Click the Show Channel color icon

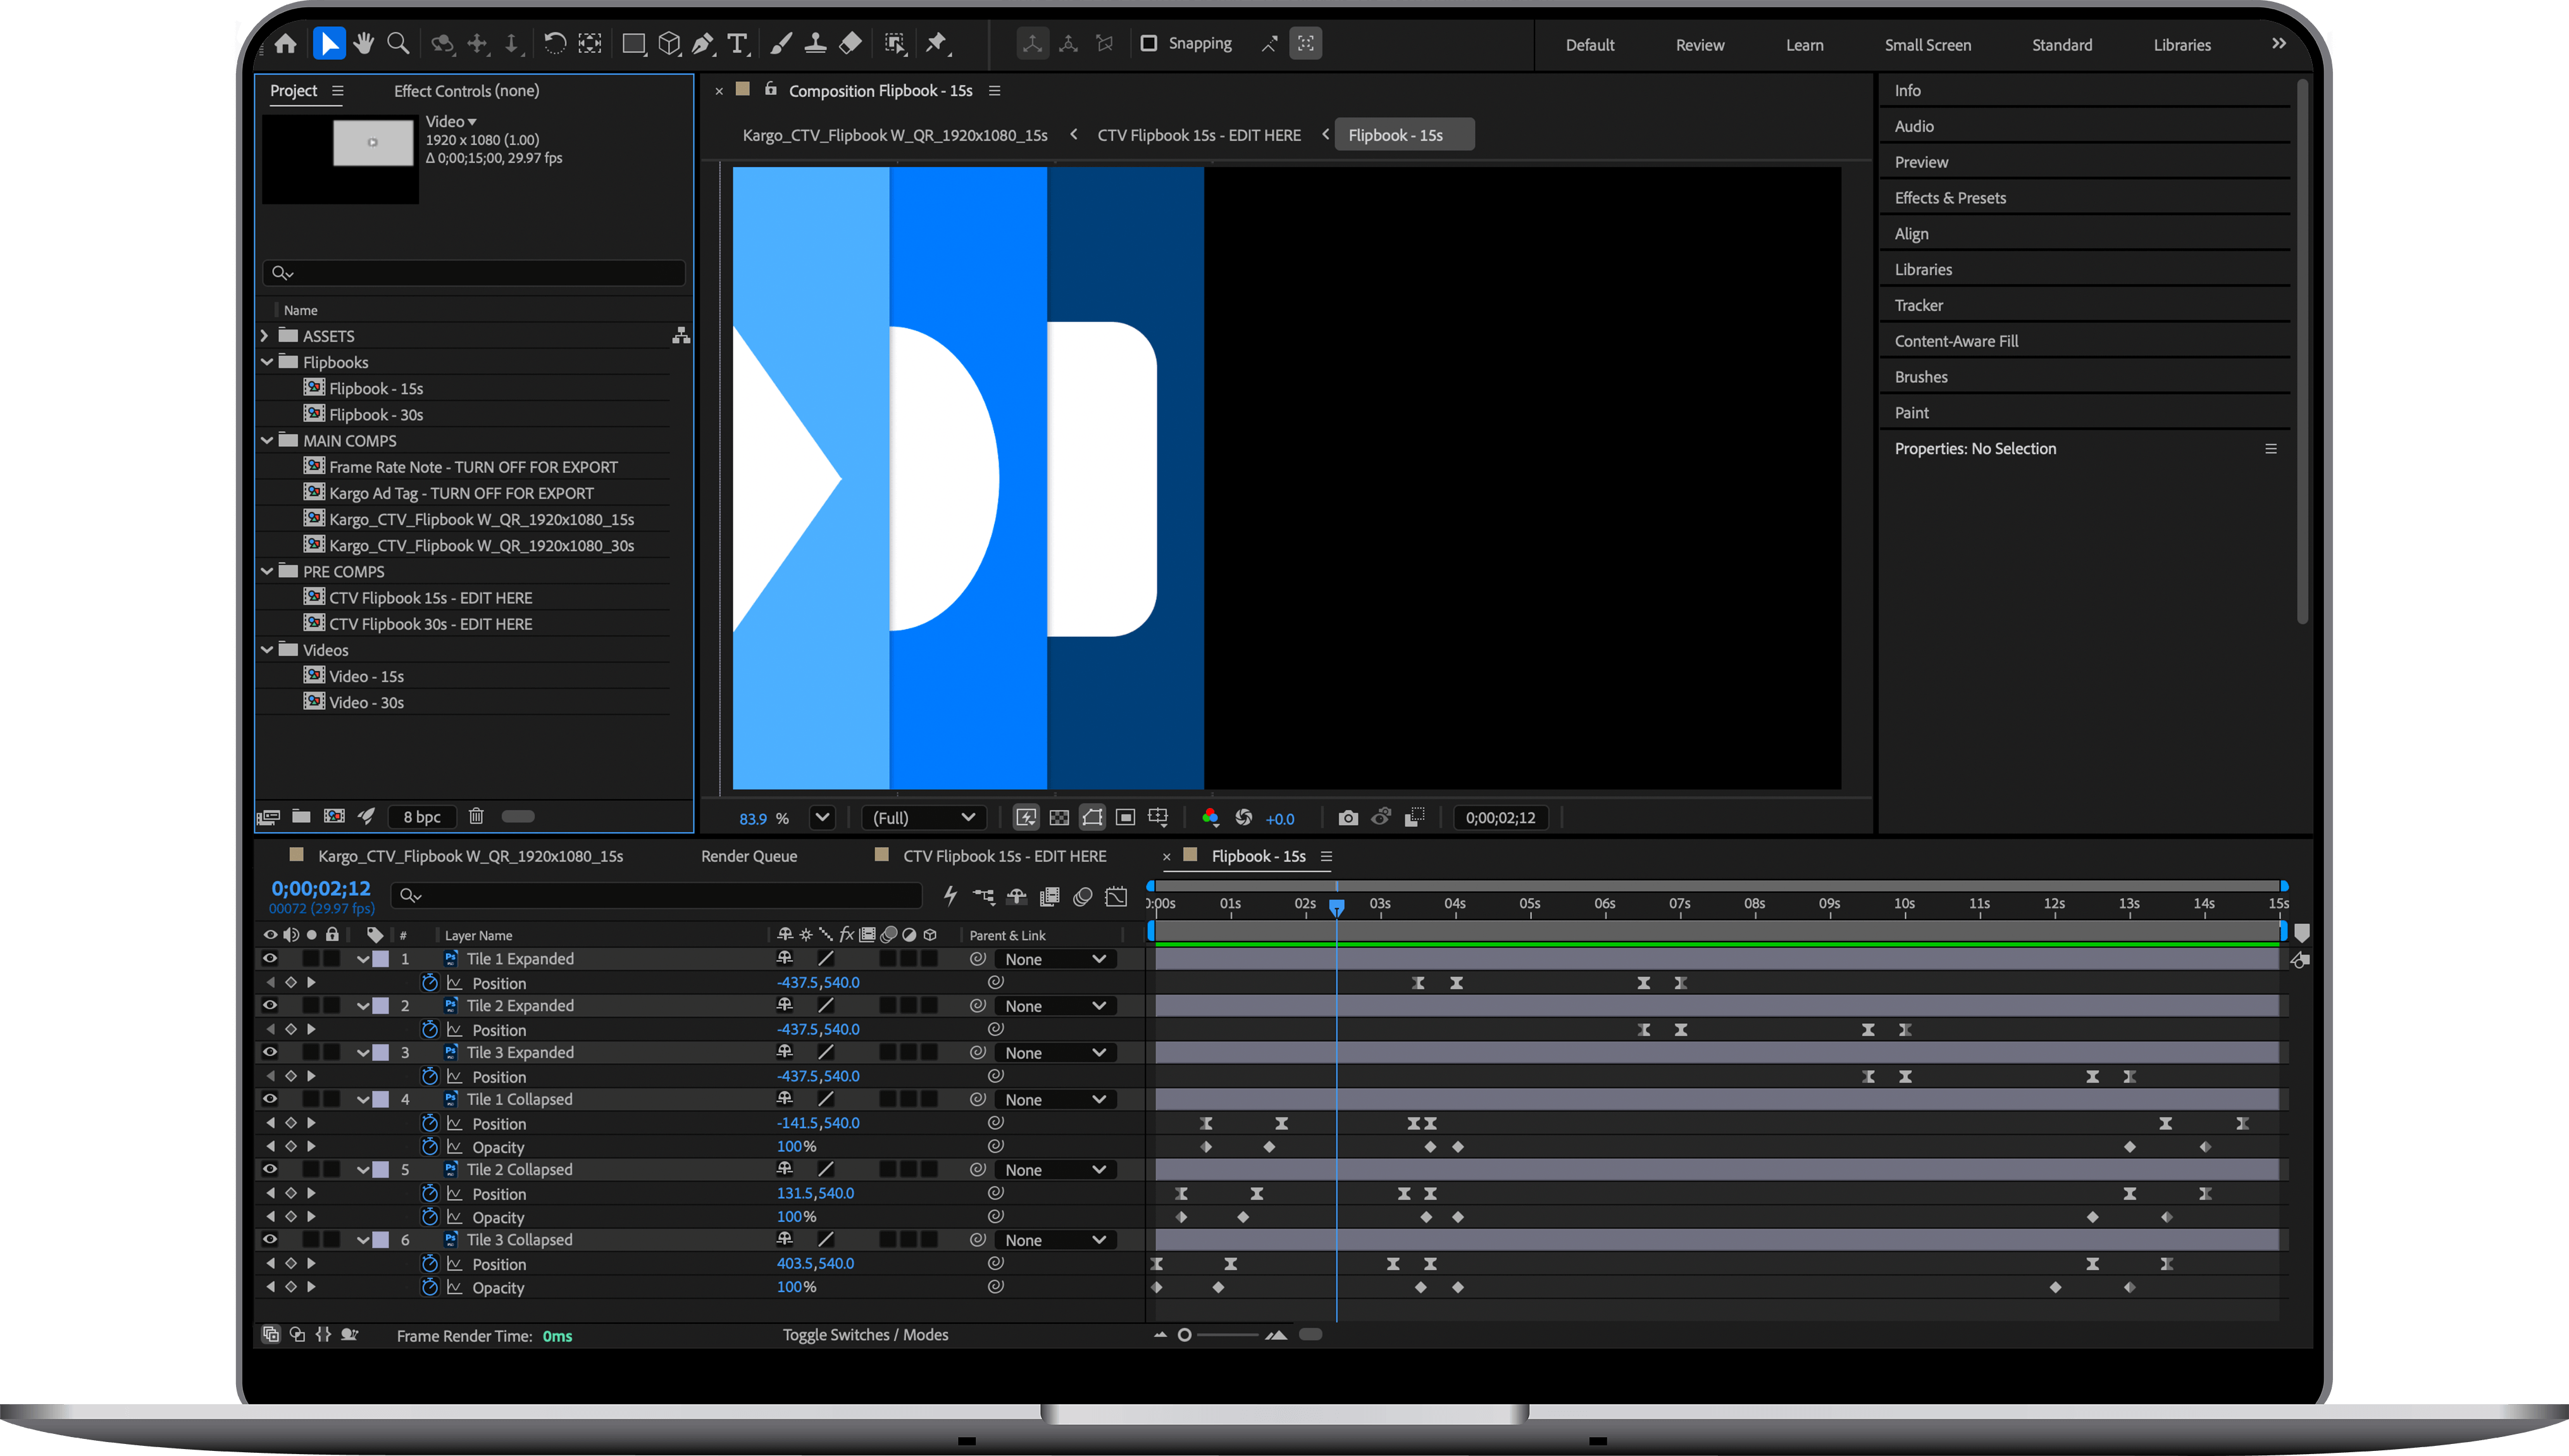click(1210, 818)
